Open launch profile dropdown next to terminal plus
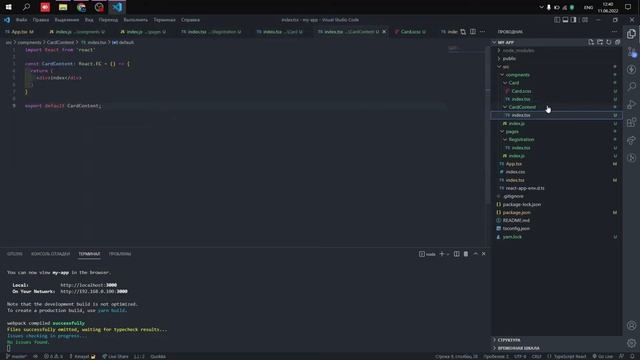 [x=448, y=254]
